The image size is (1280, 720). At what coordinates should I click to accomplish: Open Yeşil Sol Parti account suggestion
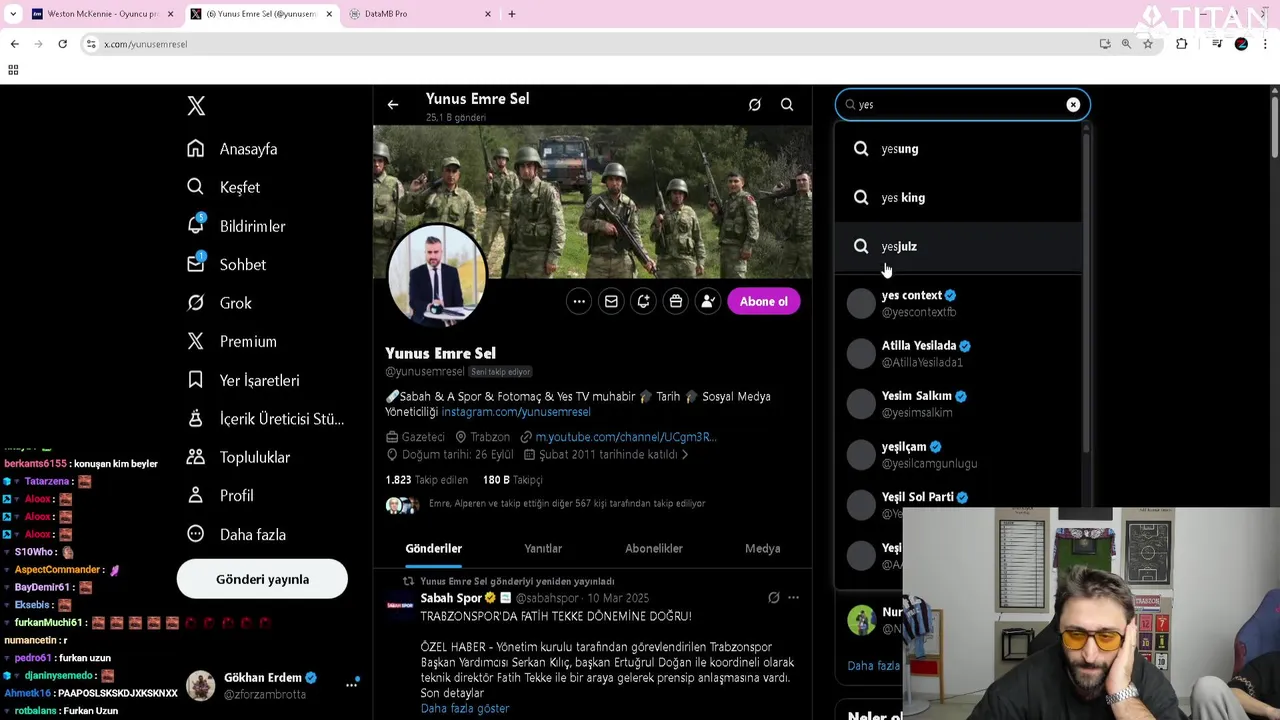pos(959,504)
